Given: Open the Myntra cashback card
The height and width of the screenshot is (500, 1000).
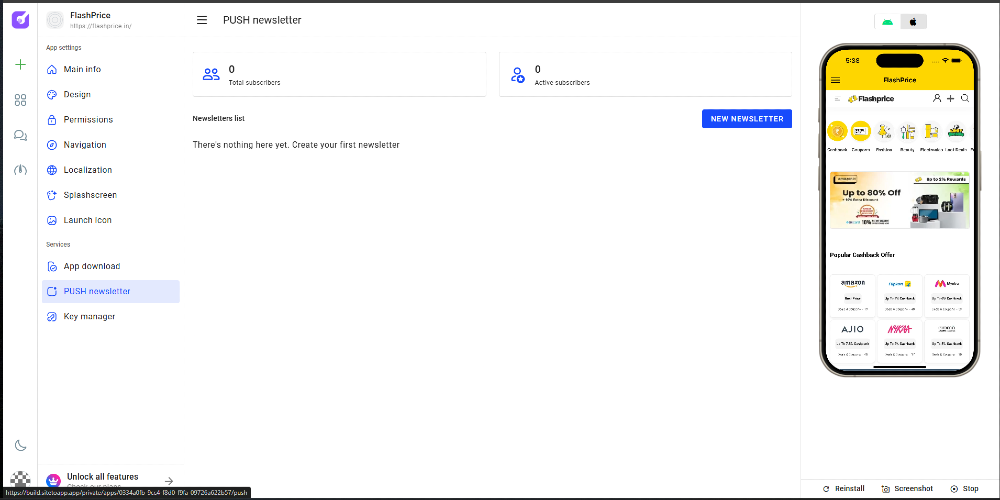Looking at the screenshot, I should click(947, 296).
